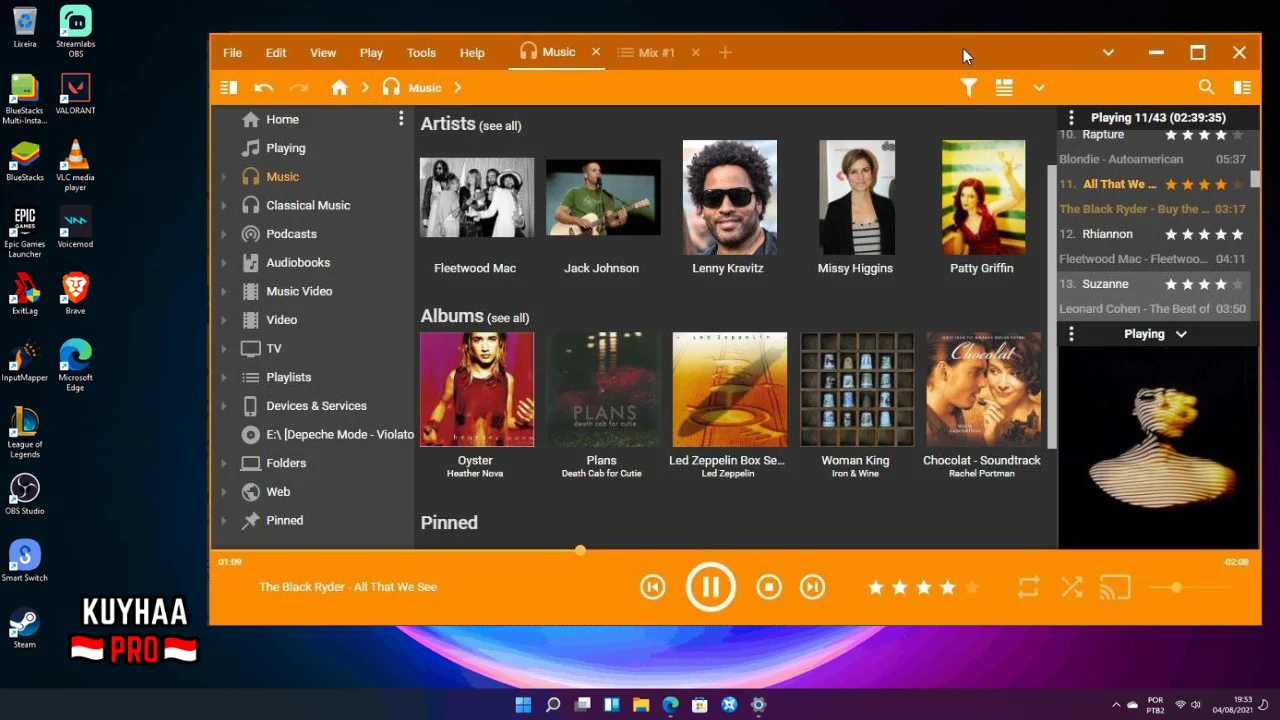This screenshot has height=720, width=1280.
Task: Open Led Zeppelin Box Set album cover
Action: [729, 389]
